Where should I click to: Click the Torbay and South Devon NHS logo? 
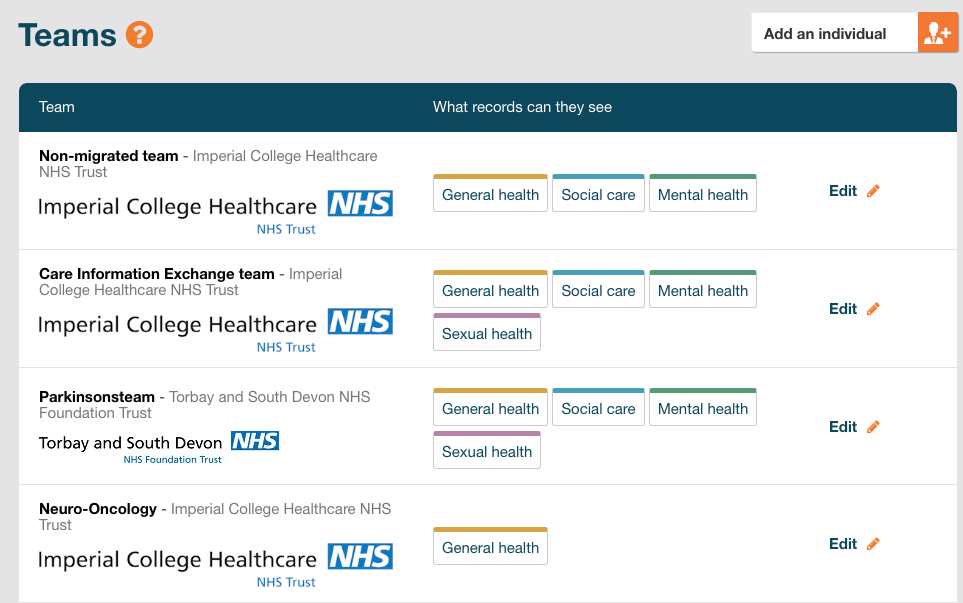[x=158, y=449]
